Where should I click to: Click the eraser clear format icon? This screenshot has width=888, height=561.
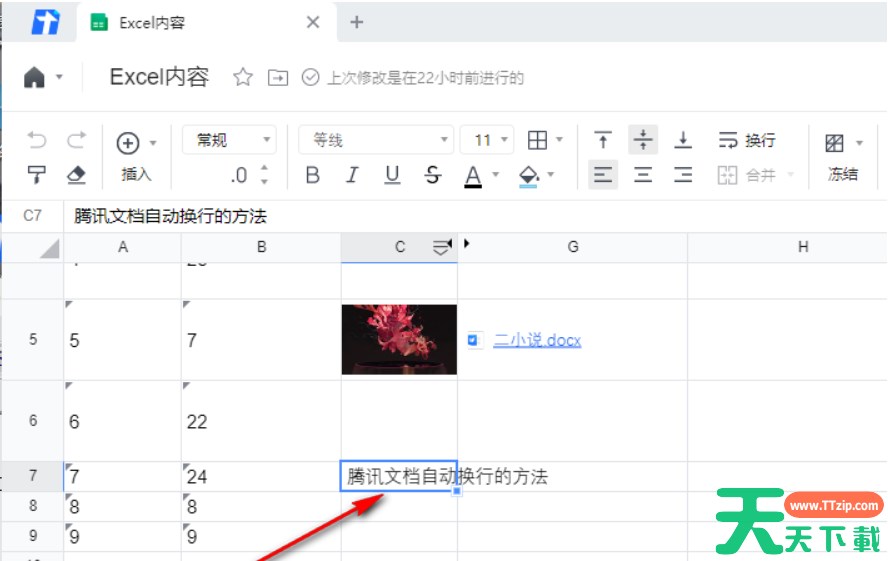[x=76, y=175]
